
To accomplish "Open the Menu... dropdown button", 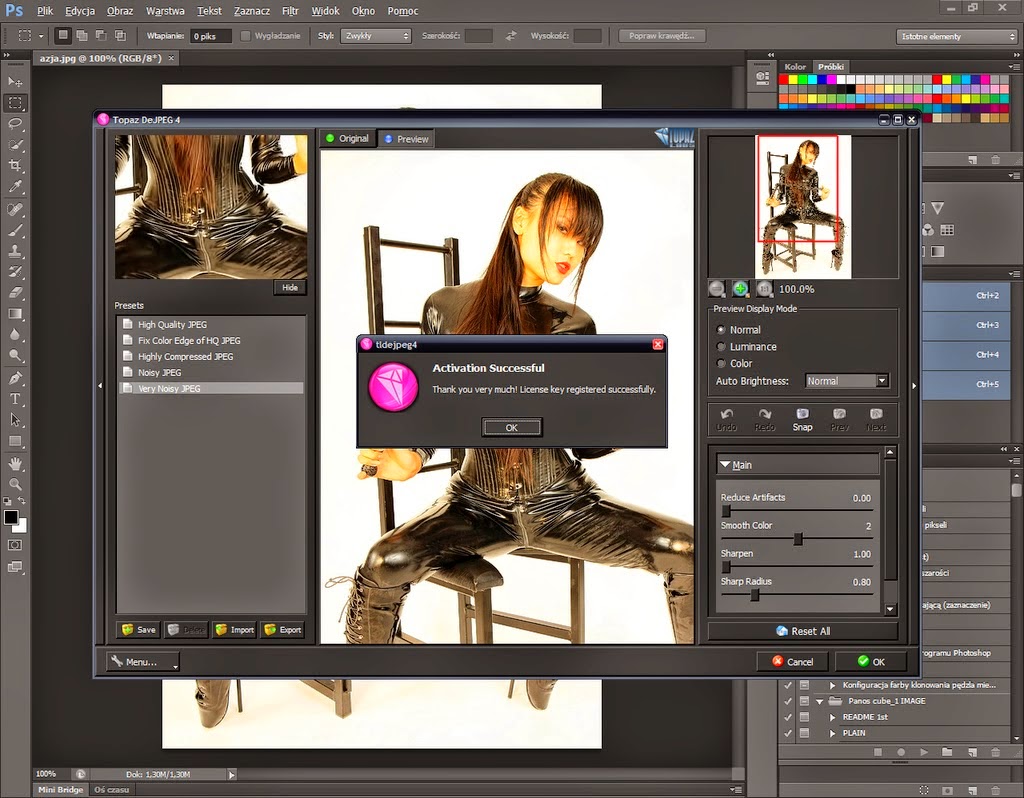I will (143, 662).
